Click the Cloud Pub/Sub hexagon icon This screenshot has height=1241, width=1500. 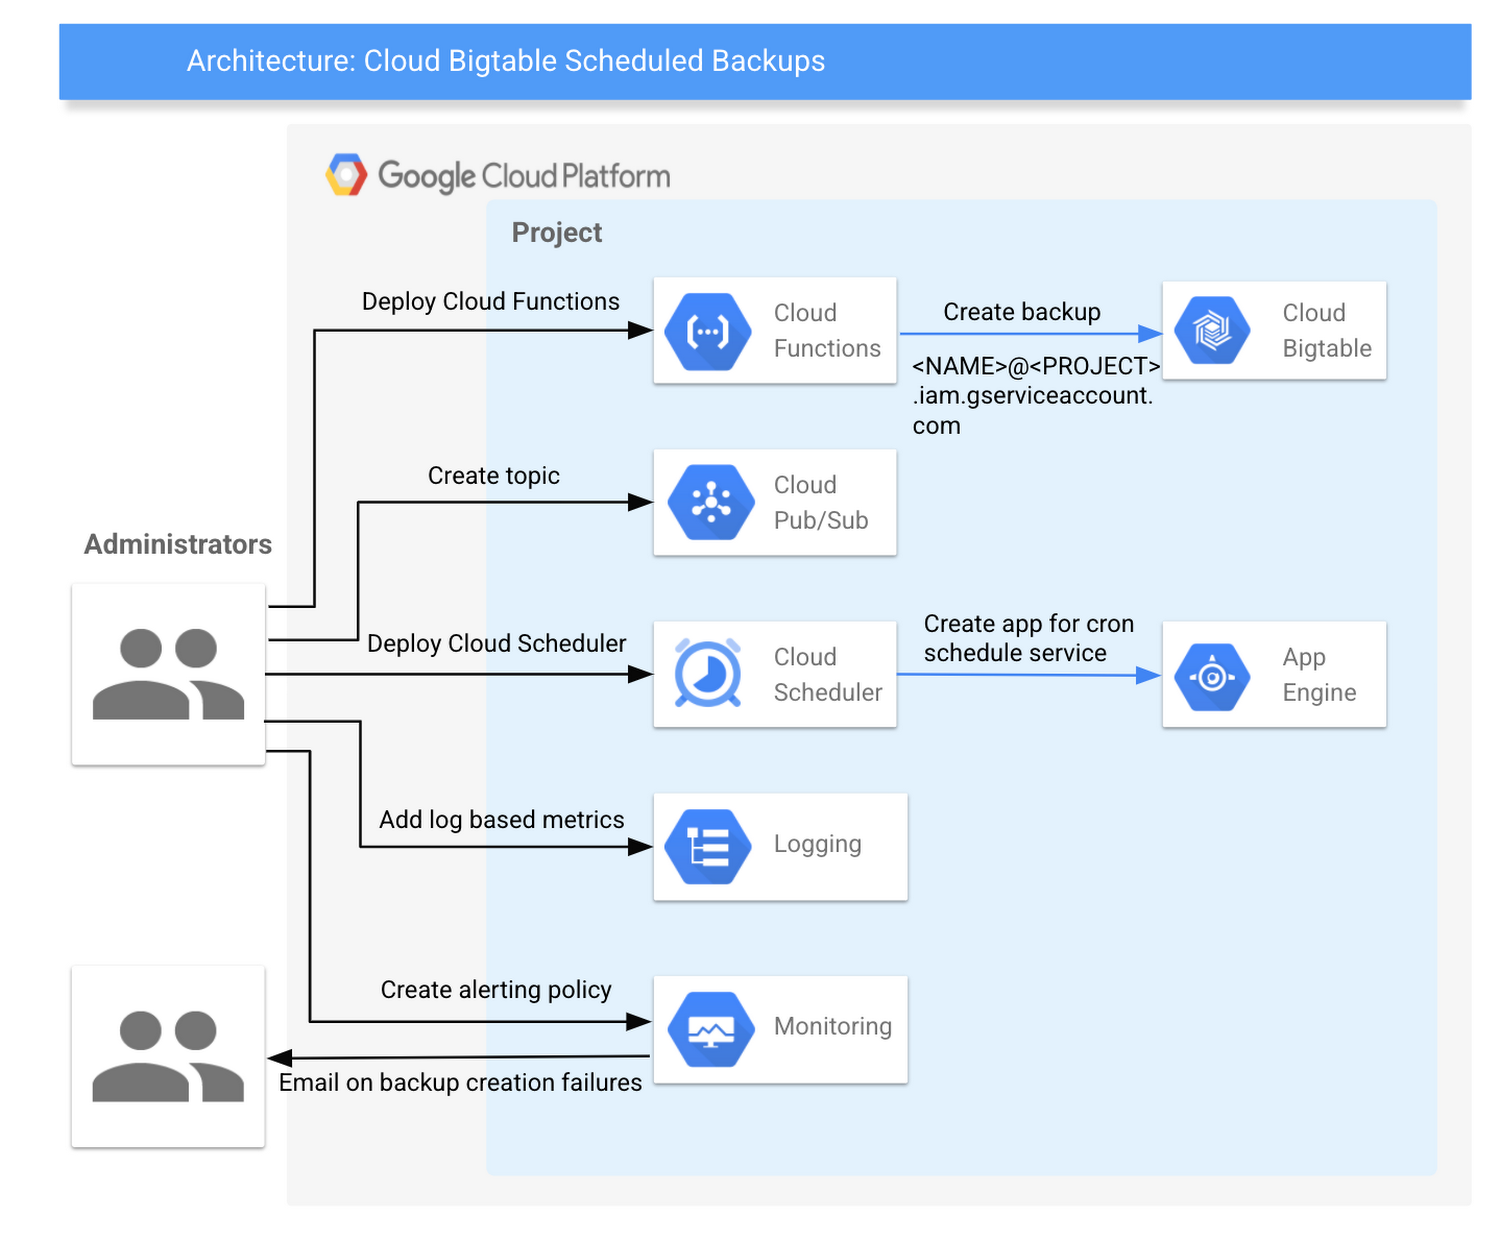[711, 502]
